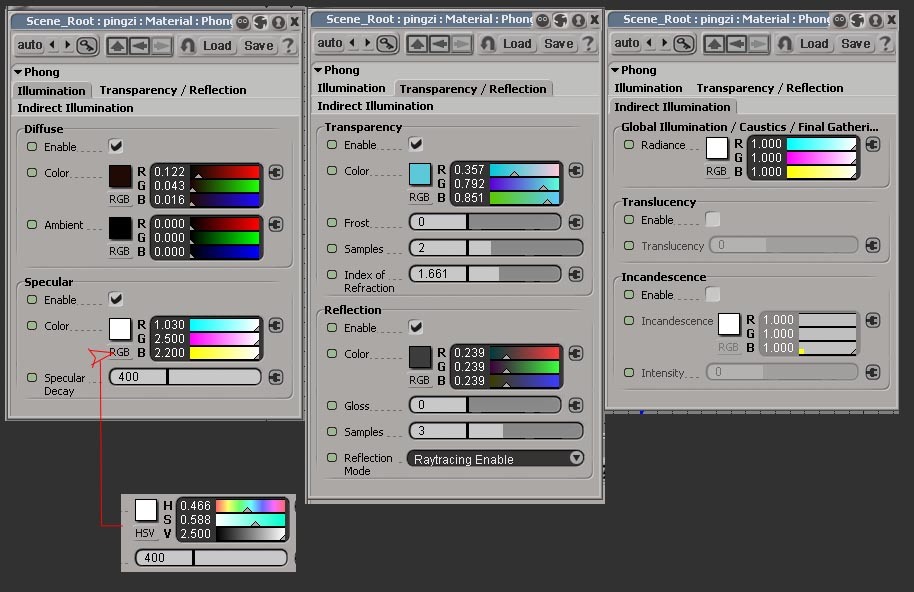Click the help question mark in right window toolbar
This screenshot has width=914, height=592.
click(885, 44)
